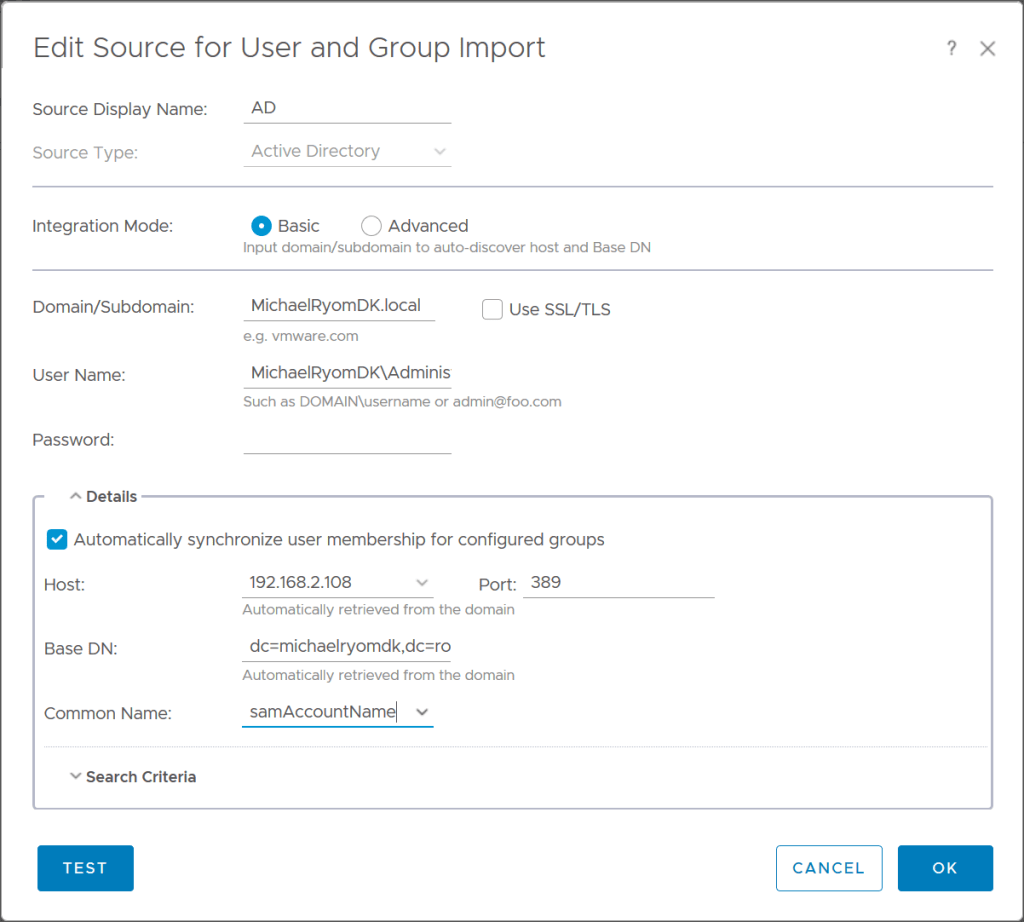
Task: Close the Edit Source dialog
Action: pyautogui.click(x=987, y=48)
